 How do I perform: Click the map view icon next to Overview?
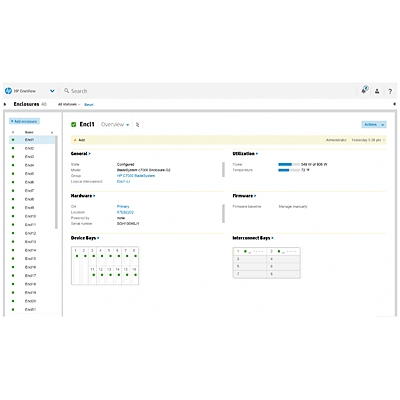tap(137, 125)
